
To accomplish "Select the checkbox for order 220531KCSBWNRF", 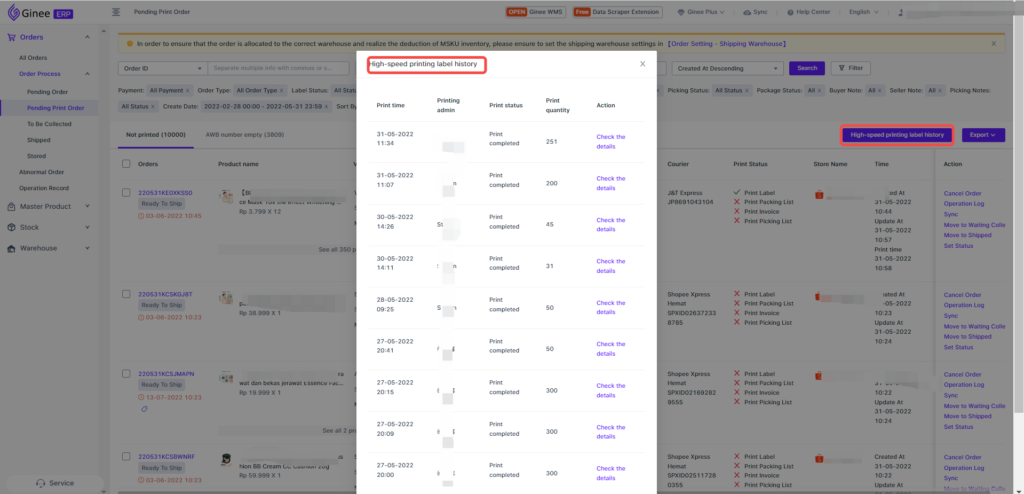I will point(126,457).
